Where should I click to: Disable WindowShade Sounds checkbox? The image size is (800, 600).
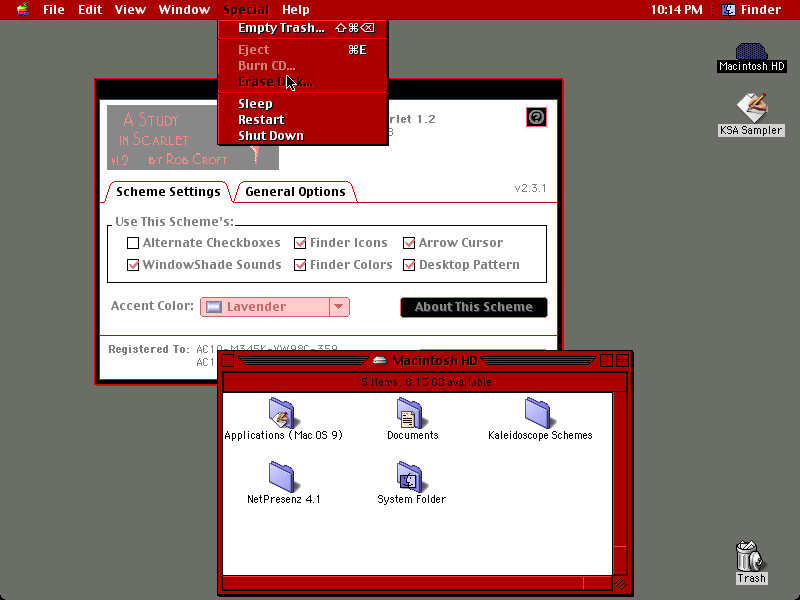(x=133, y=265)
